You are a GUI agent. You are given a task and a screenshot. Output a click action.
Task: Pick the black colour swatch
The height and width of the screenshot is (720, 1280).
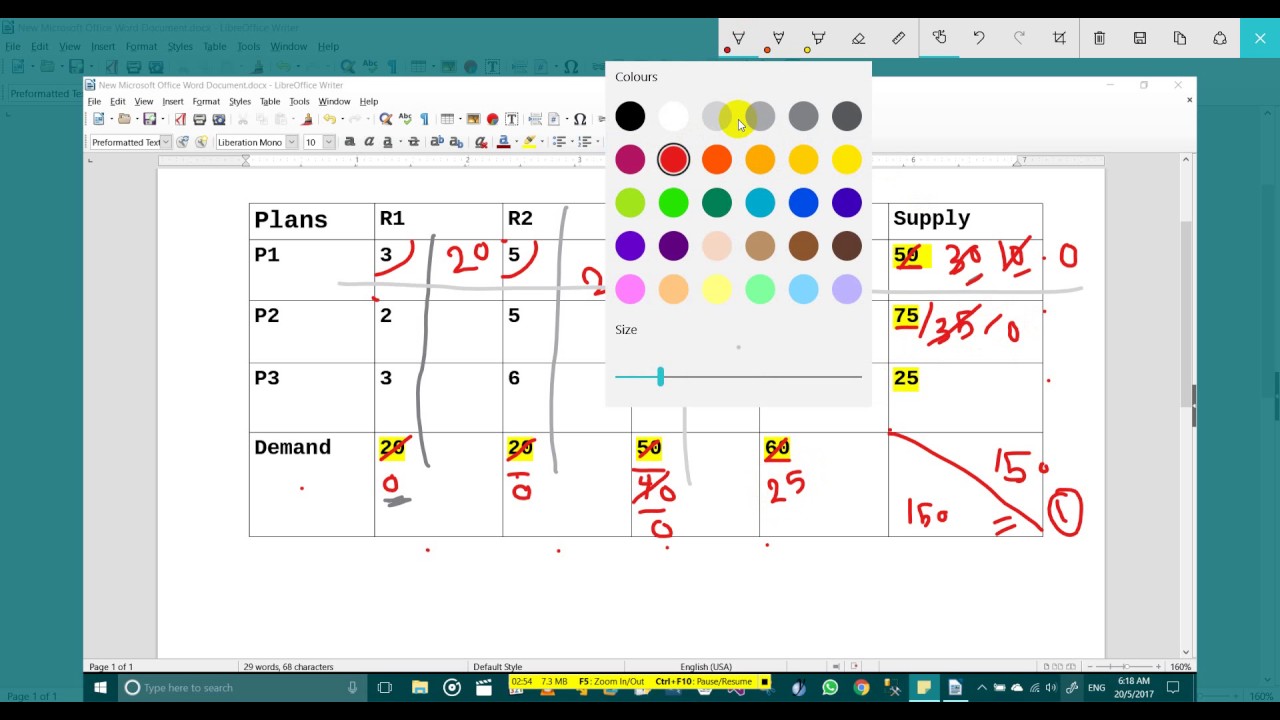pyautogui.click(x=630, y=117)
